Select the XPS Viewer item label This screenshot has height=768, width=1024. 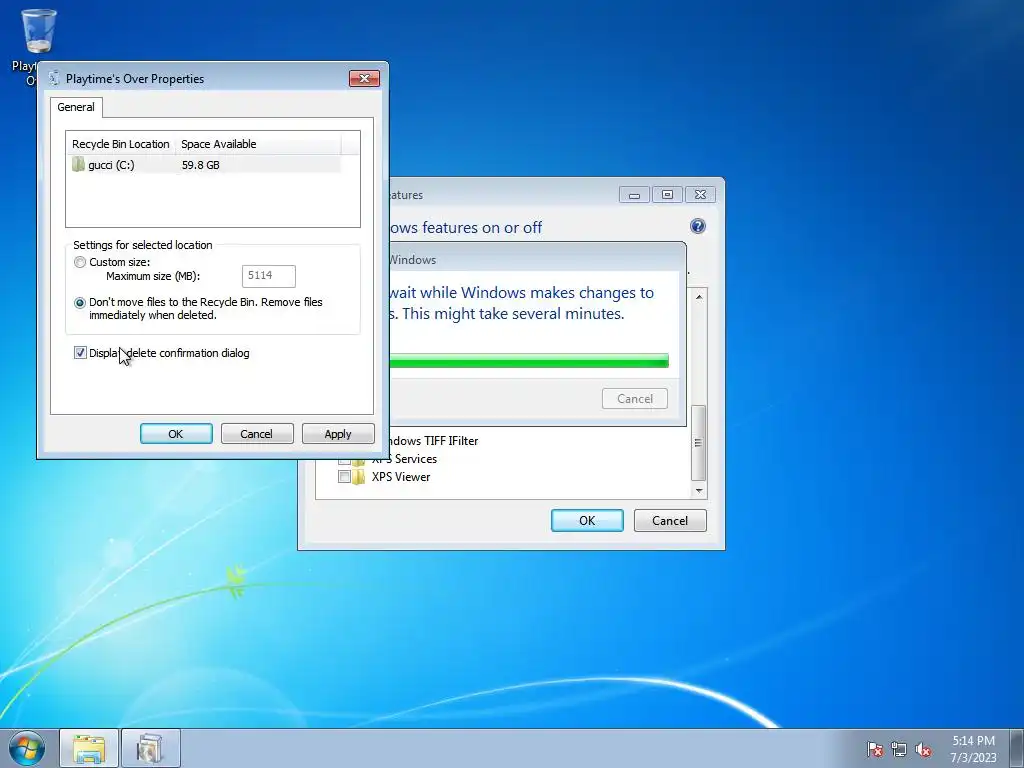point(401,477)
